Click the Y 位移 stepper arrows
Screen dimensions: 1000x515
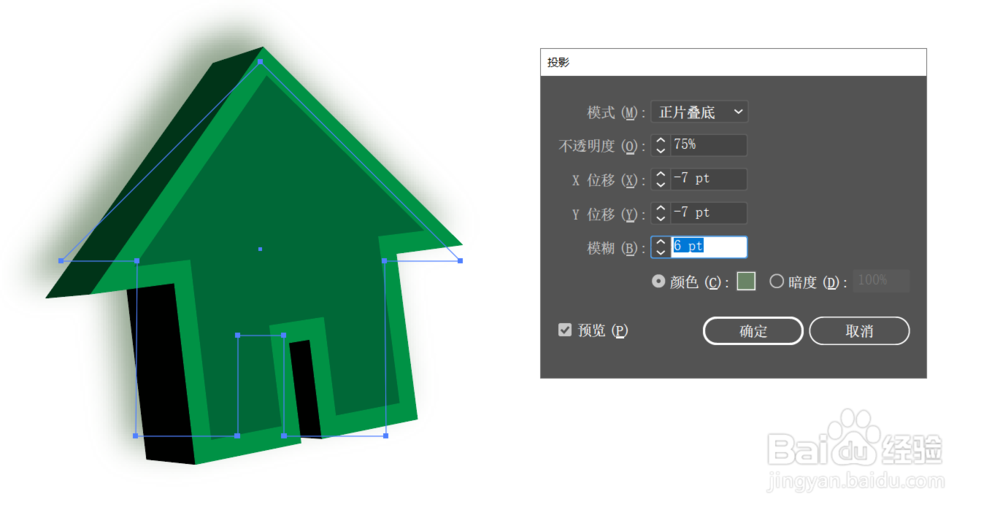point(661,213)
